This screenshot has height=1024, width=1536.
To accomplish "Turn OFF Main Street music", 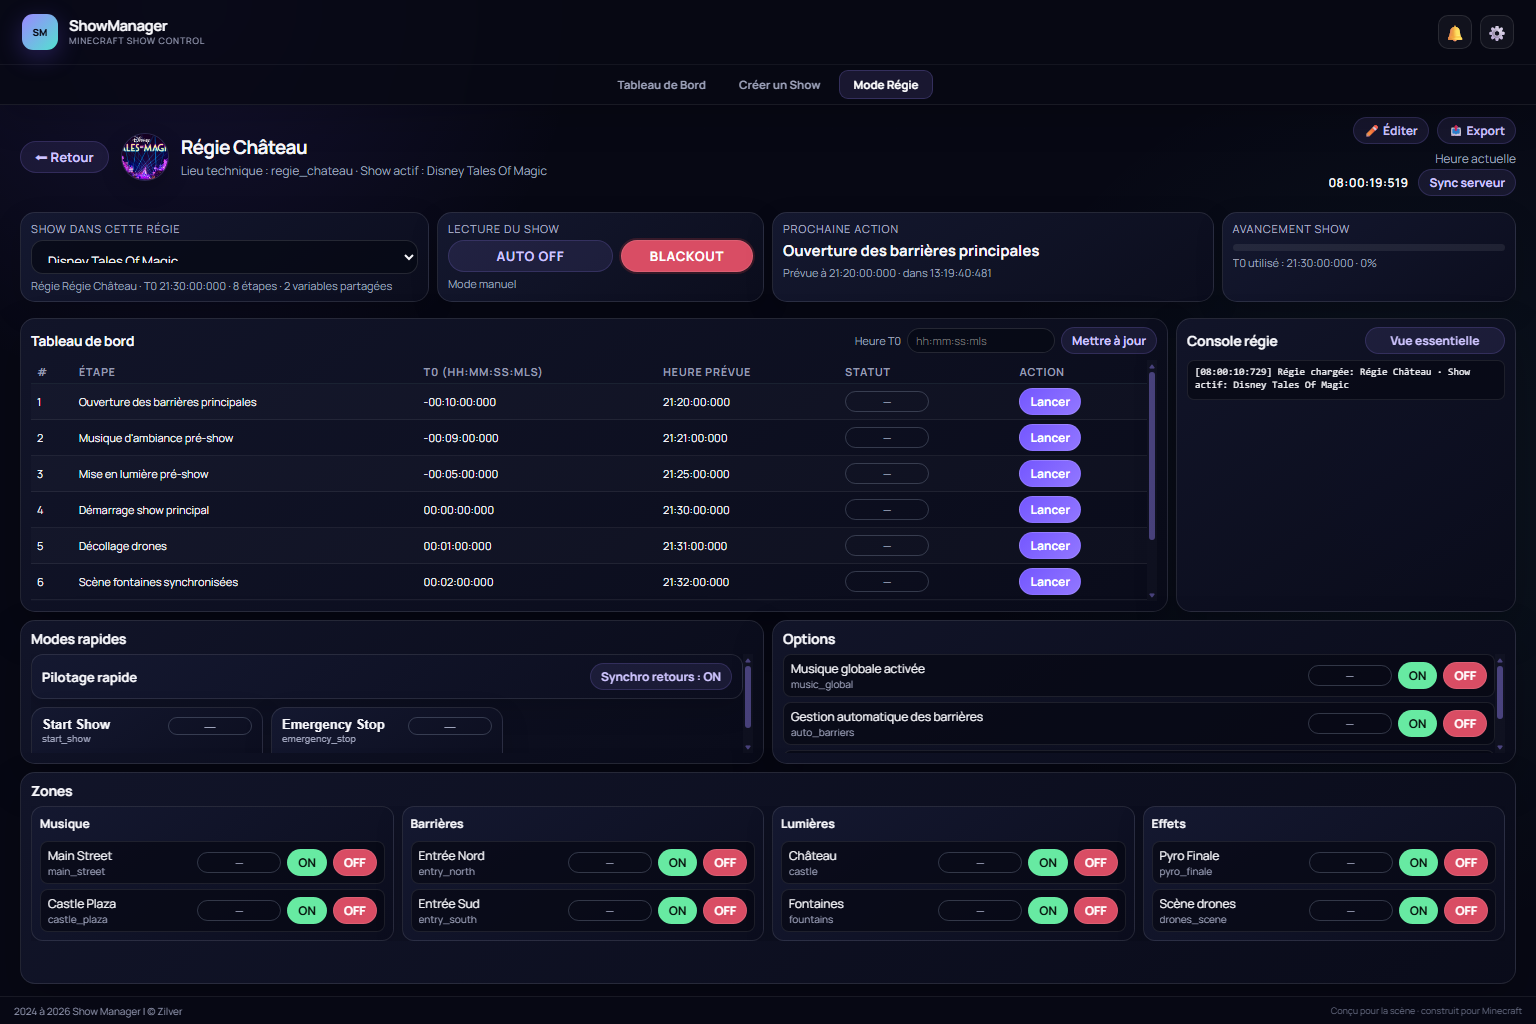I will [x=355, y=863].
